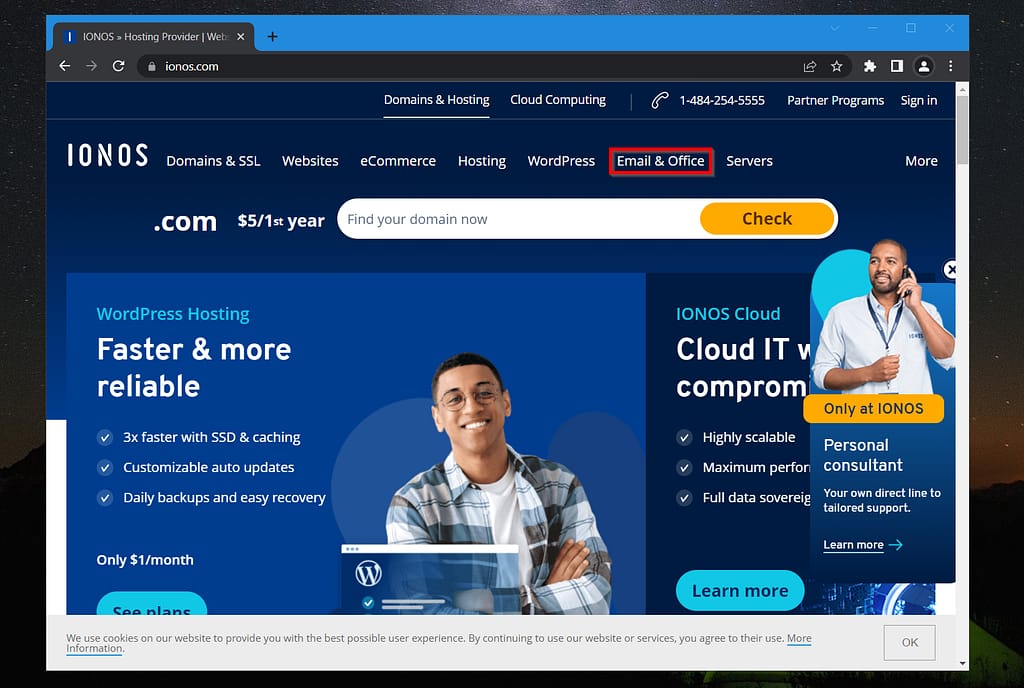Follow Learn more in Personal consultant popup
This screenshot has height=688, width=1024.
point(853,544)
